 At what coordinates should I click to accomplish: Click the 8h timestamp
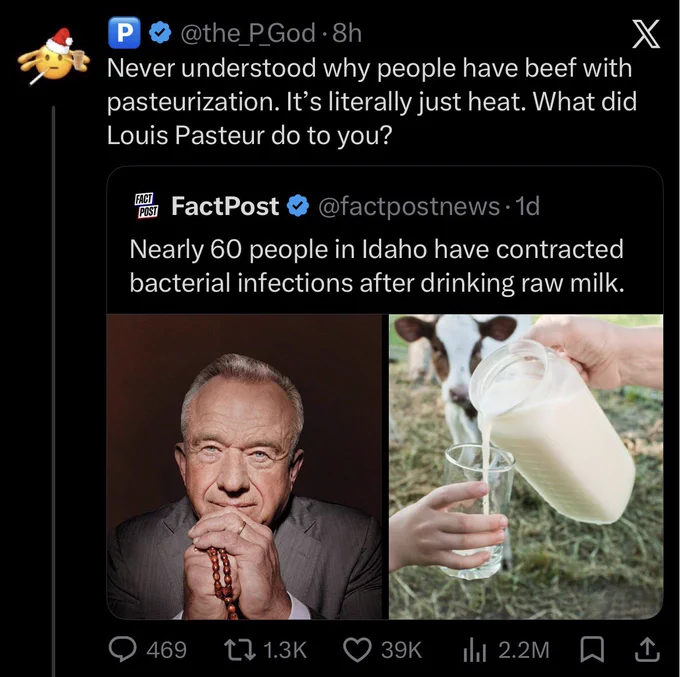click(347, 33)
